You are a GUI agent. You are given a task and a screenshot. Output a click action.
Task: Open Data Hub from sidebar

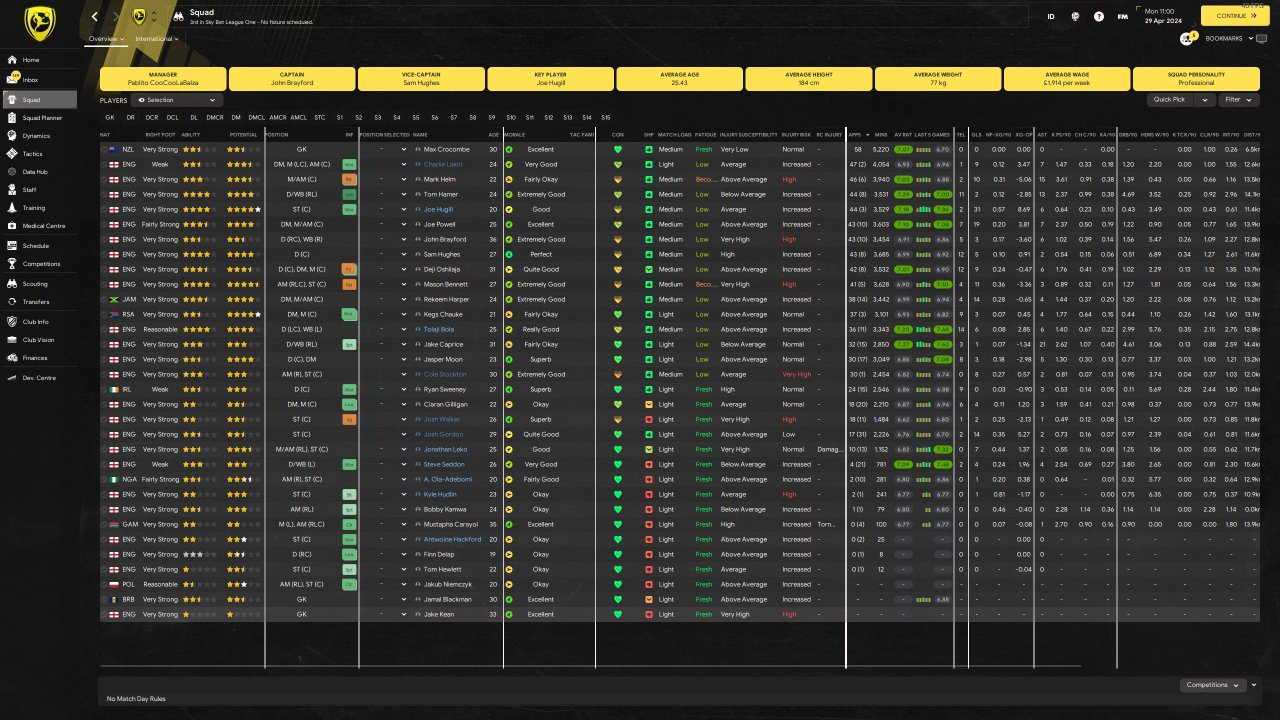click(39, 172)
